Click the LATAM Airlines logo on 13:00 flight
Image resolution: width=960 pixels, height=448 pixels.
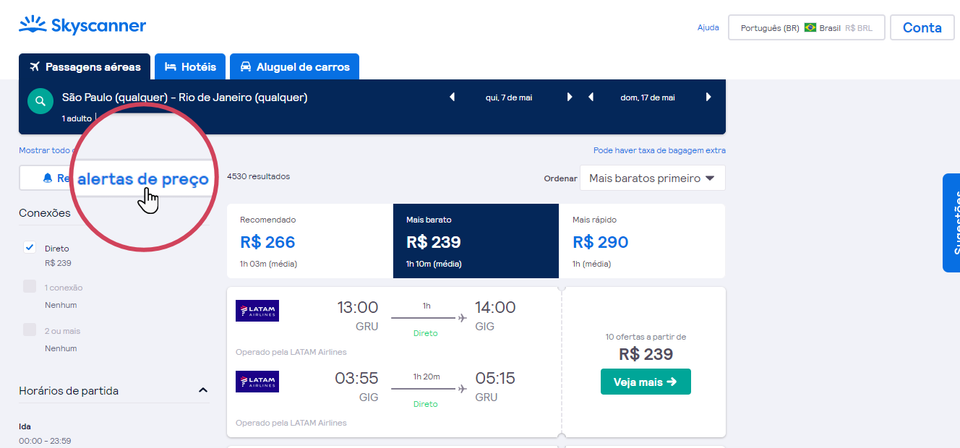click(x=257, y=311)
